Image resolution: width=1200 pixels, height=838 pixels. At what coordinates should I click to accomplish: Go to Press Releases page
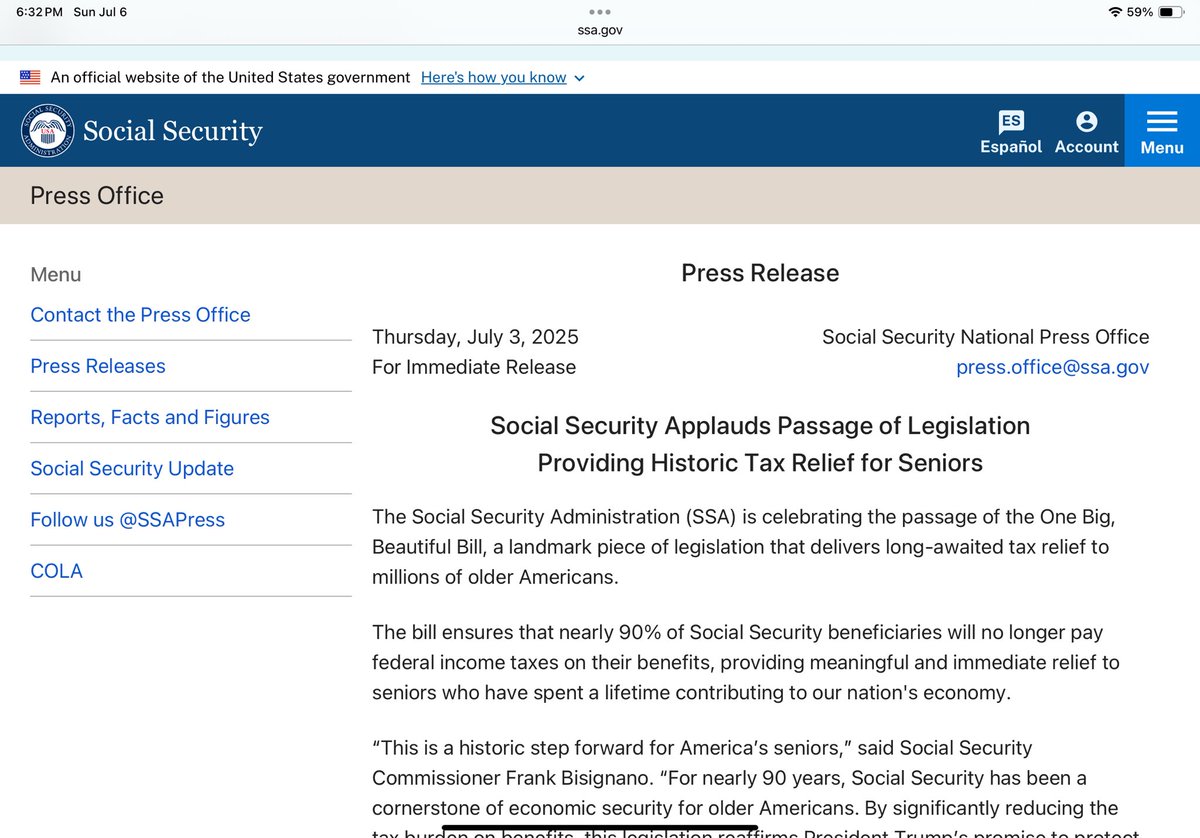(98, 366)
